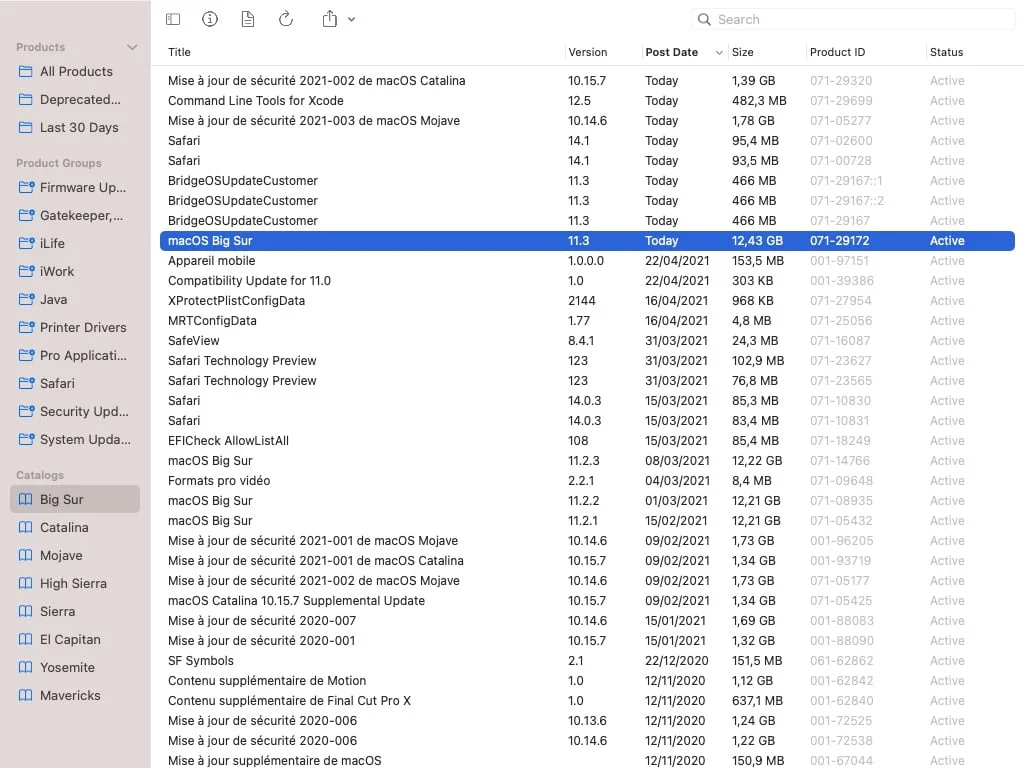Click the Mavericks catalog book icon
This screenshot has height=768, width=1024.
pyautogui.click(x=26, y=695)
